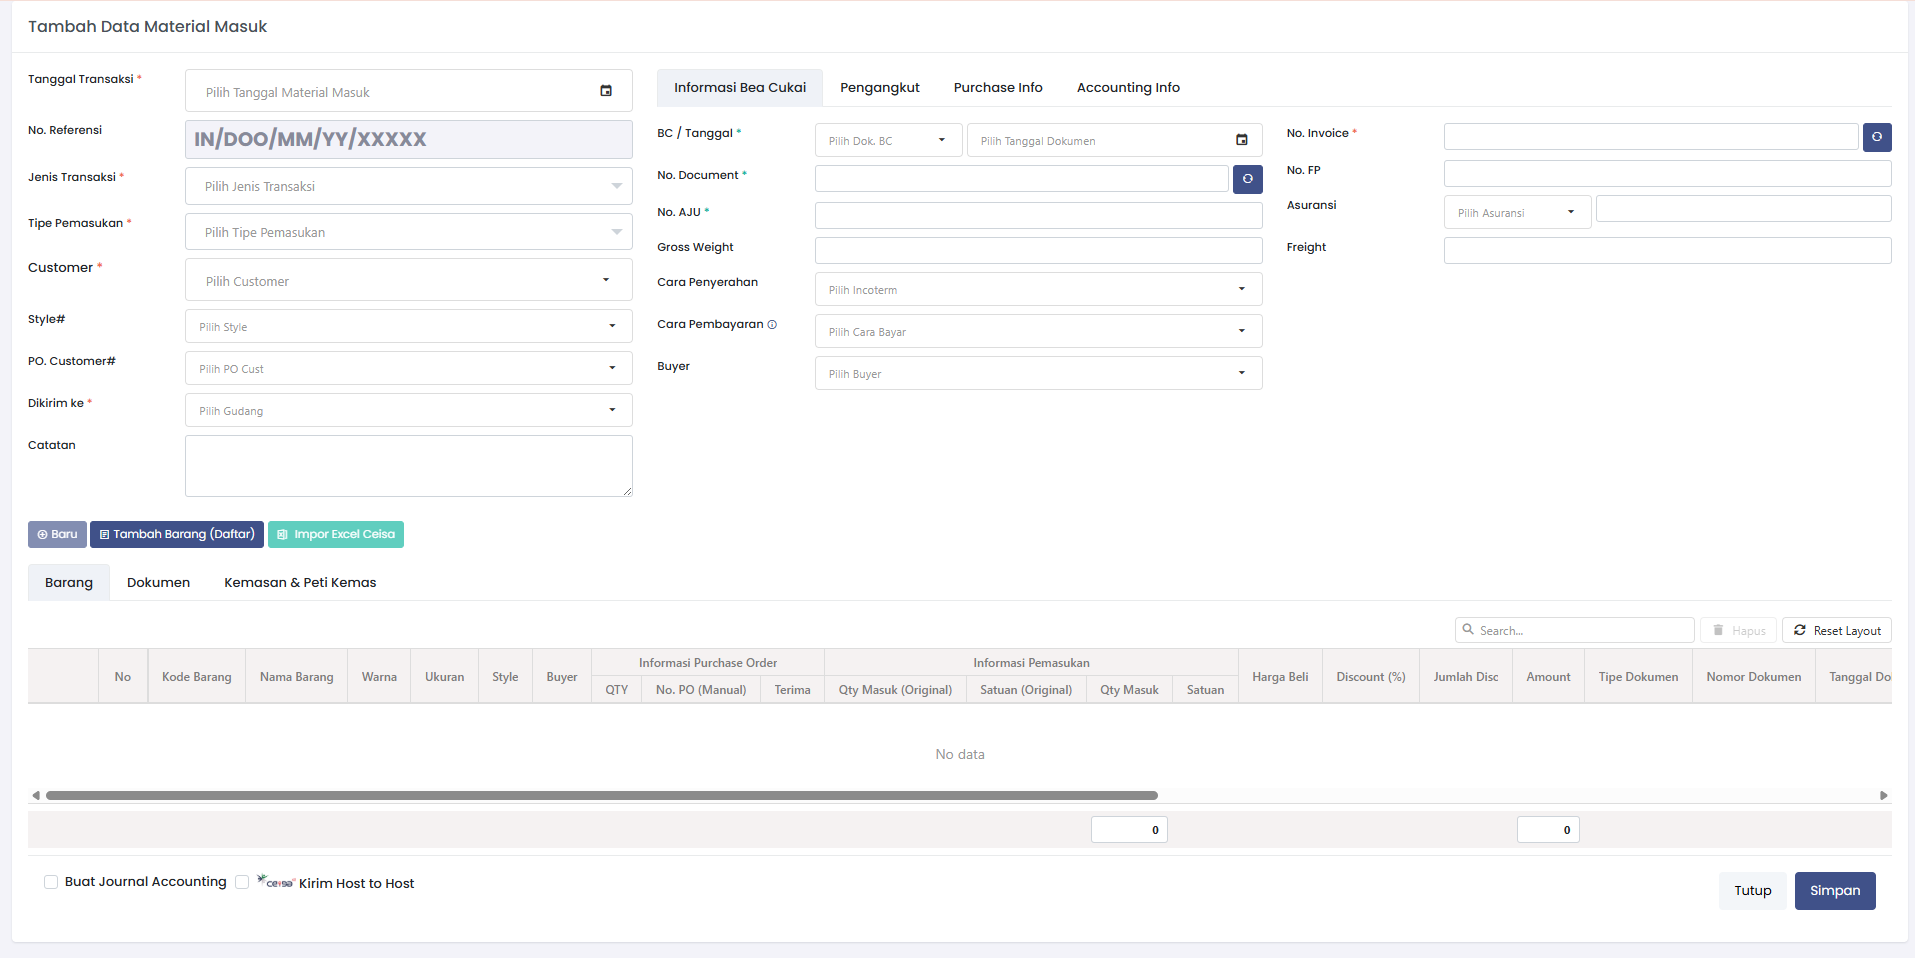Open Pilih Customer dropdown
The height and width of the screenshot is (958, 1915).
pos(408,280)
